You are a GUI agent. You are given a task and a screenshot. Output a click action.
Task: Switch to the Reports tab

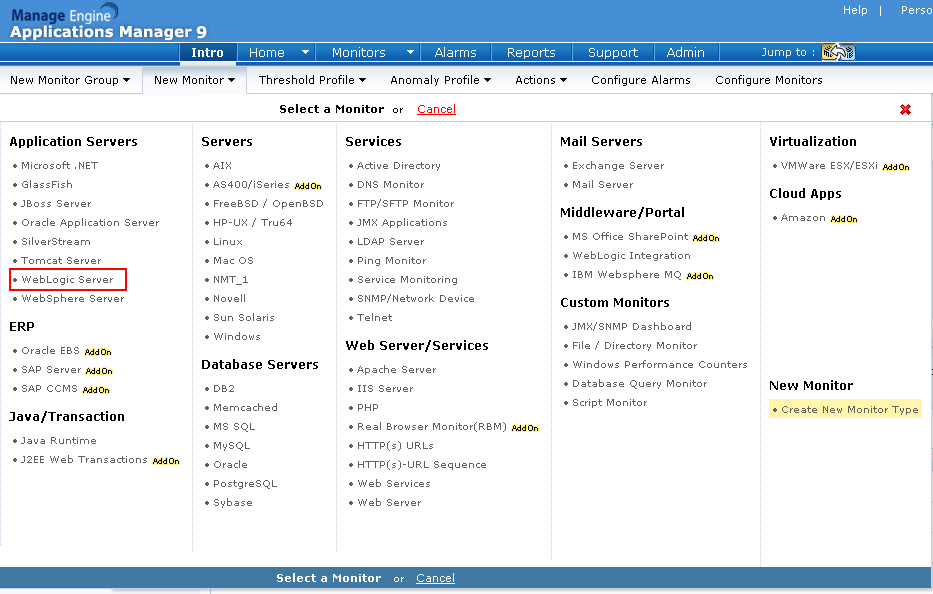point(531,53)
